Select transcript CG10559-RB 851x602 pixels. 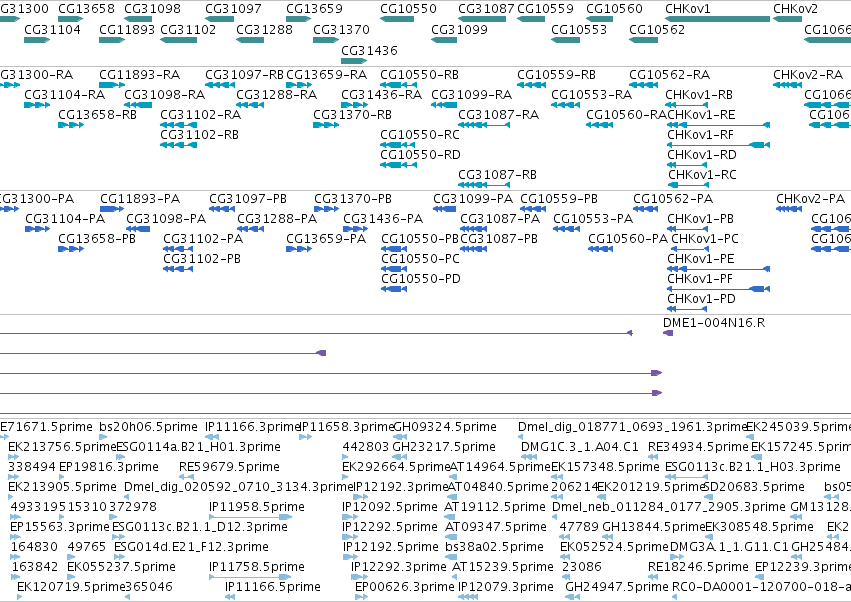coord(556,74)
